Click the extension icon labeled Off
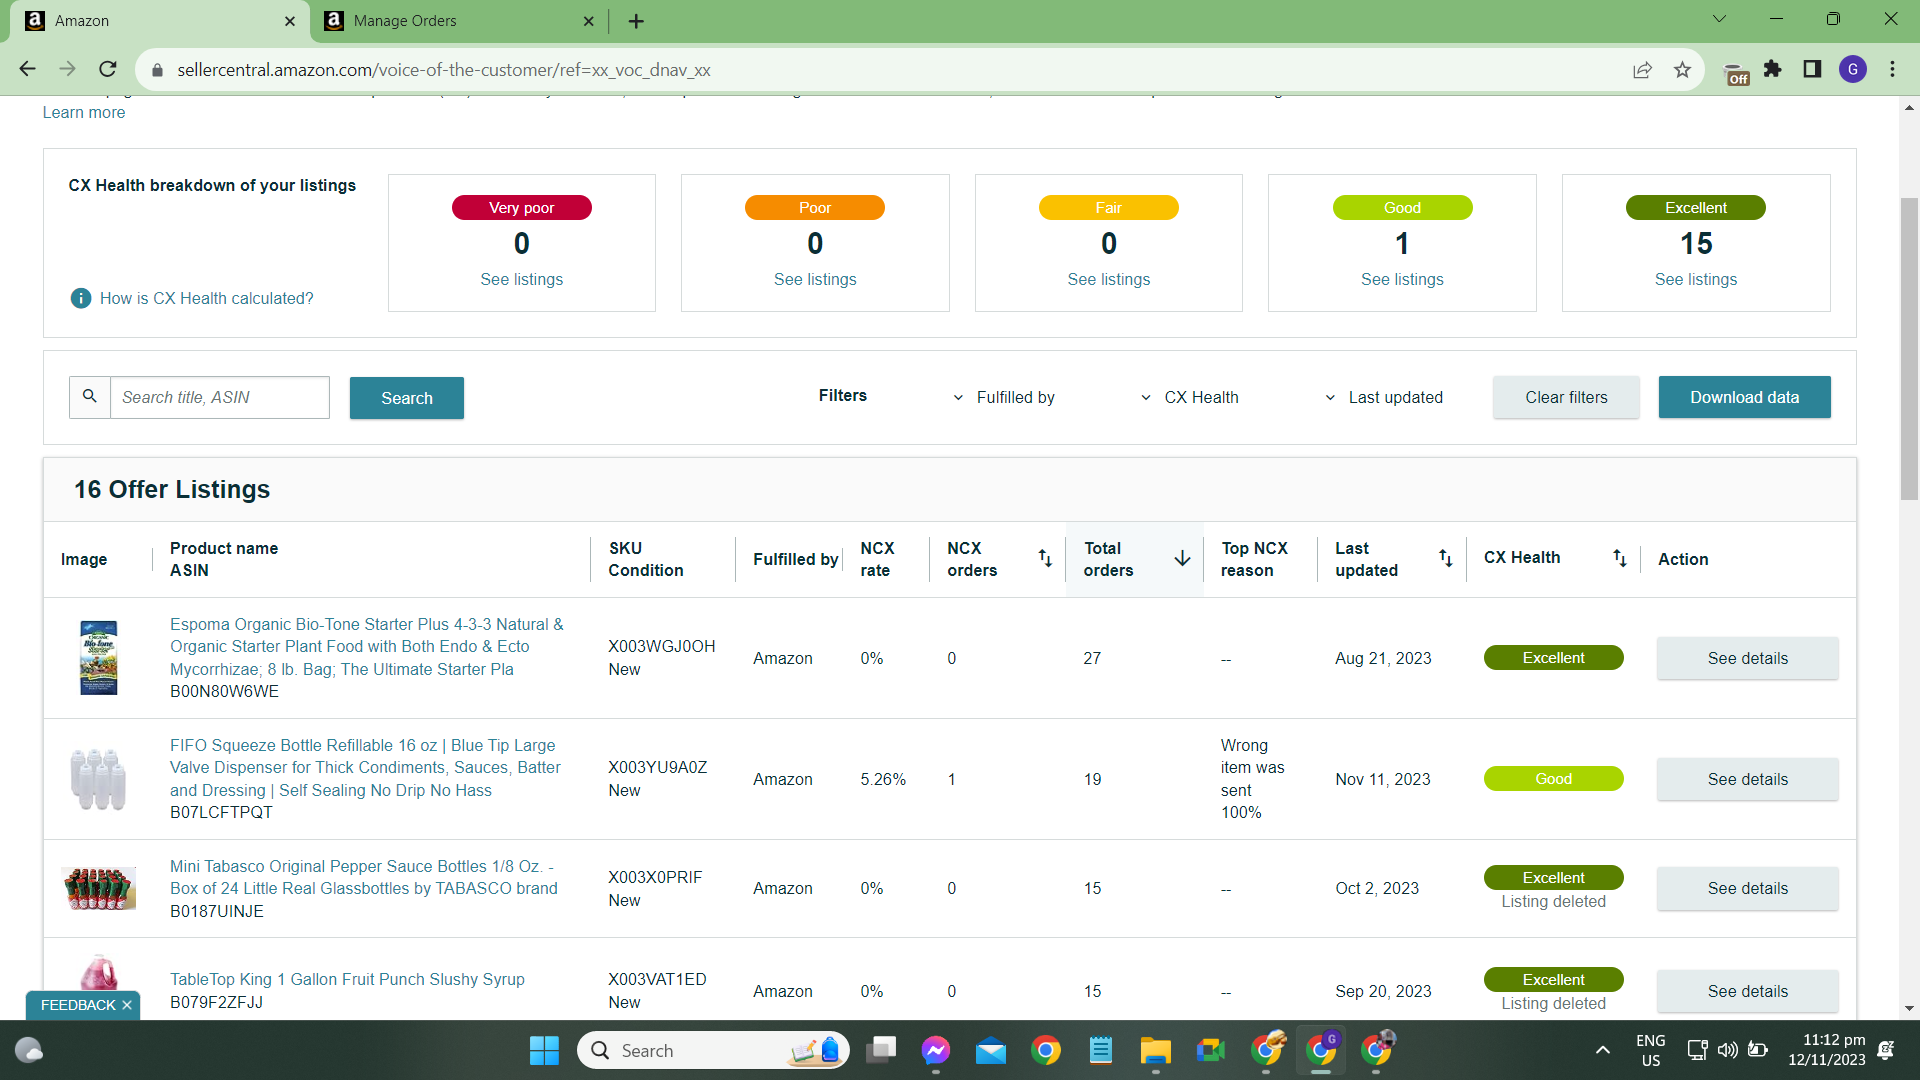 tap(1737, 73)
